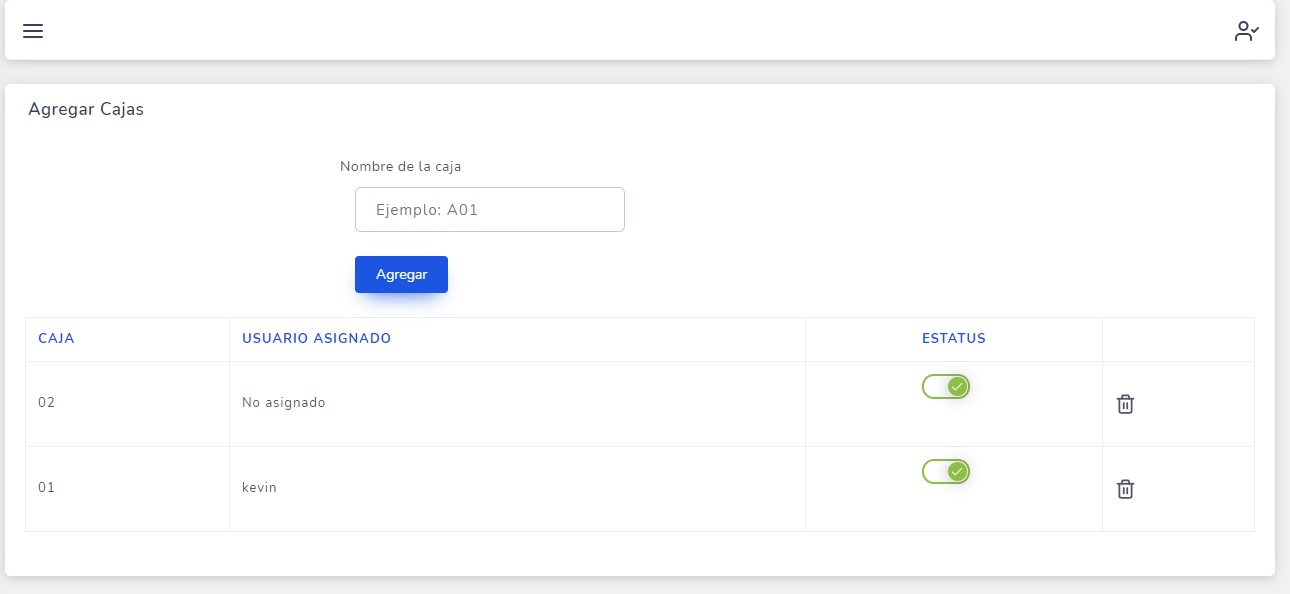Viewport: 1290px width, 594px height.
Task: Click the blank area of the top navigation bar
Action: [x=640, y=31]
